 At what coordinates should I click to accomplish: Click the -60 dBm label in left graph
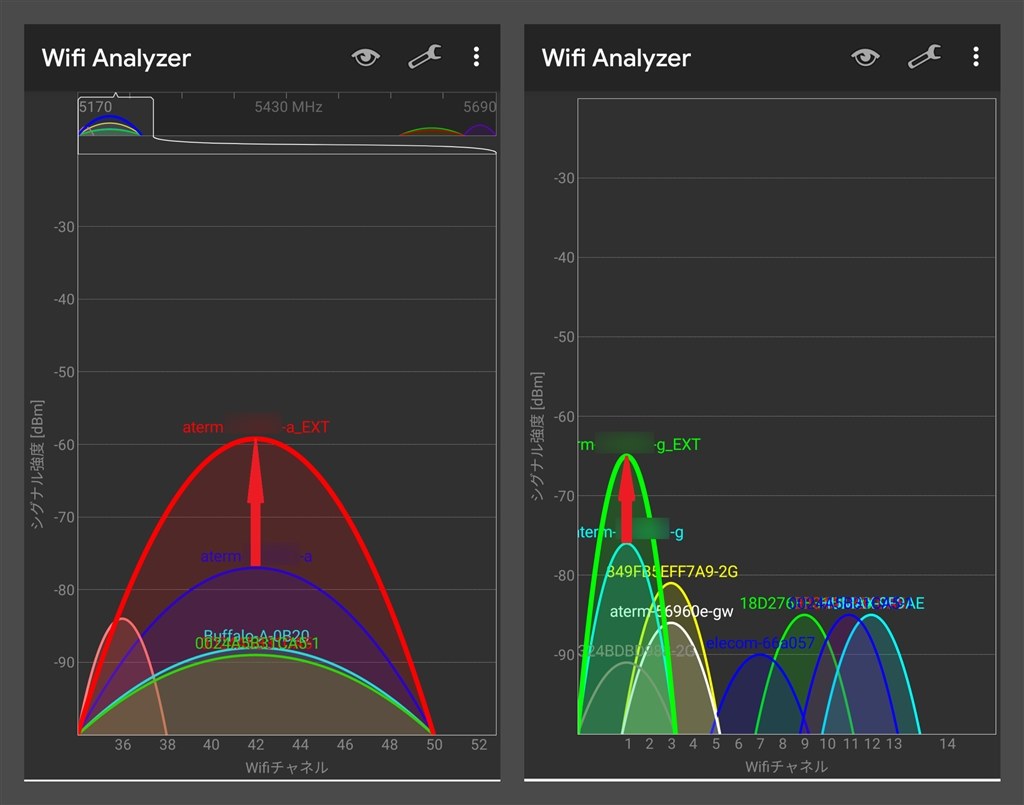tap(64, 445)
